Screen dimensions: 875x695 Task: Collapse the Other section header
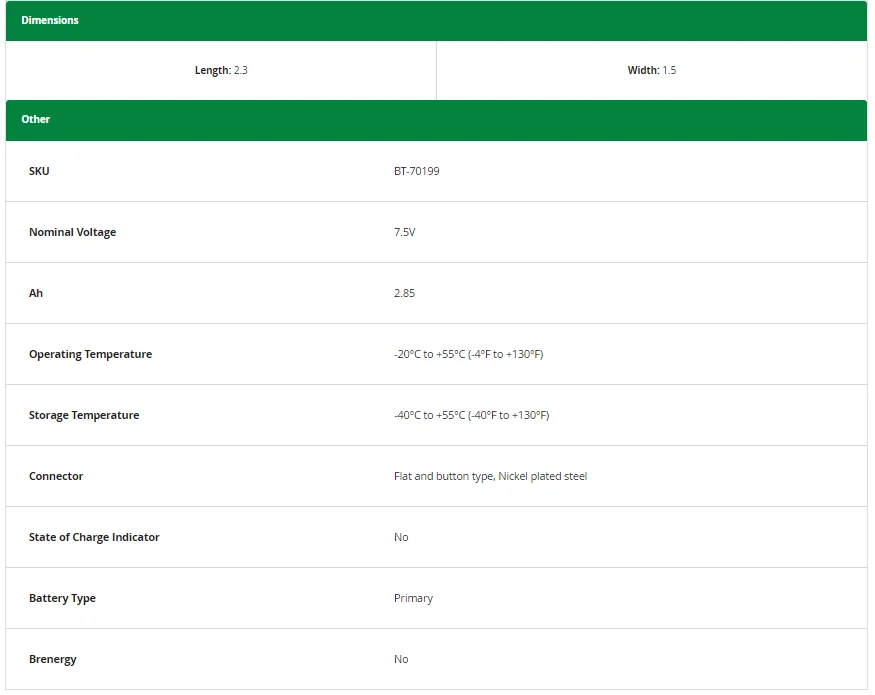[x=436, y=119]
